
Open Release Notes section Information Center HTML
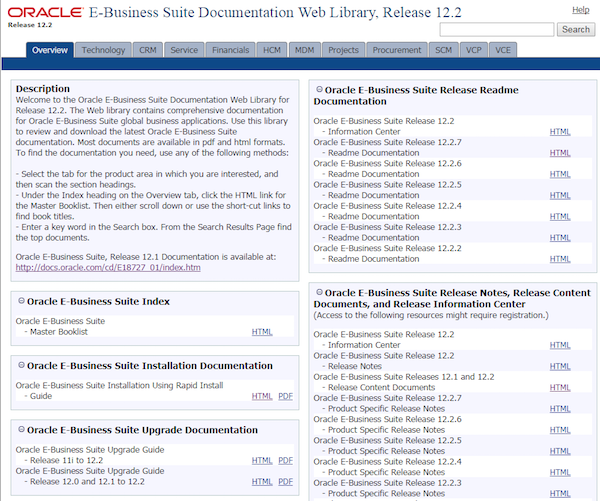560,345
